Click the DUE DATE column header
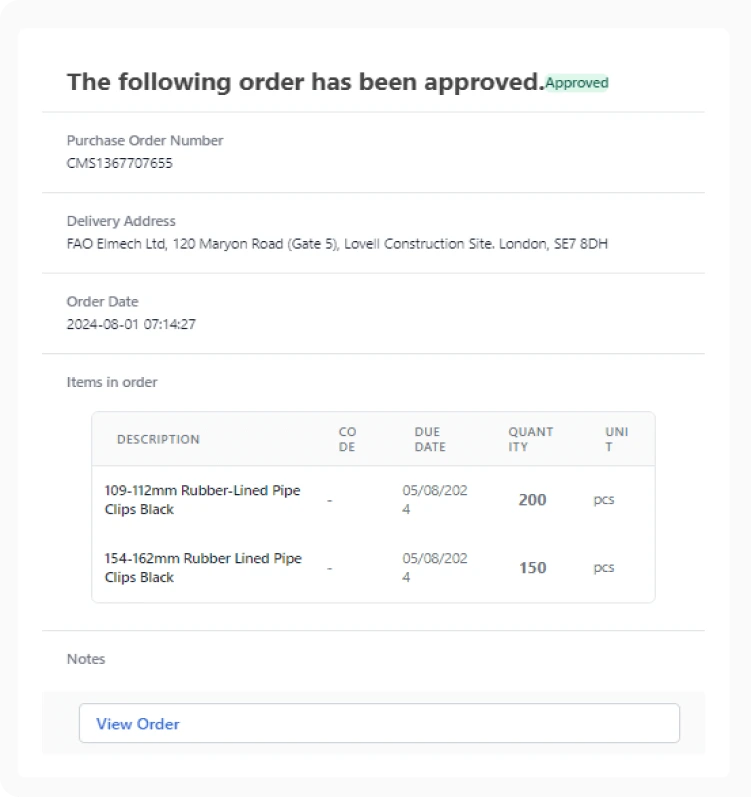Screen dimensions: 751x797 coord(430,439)
